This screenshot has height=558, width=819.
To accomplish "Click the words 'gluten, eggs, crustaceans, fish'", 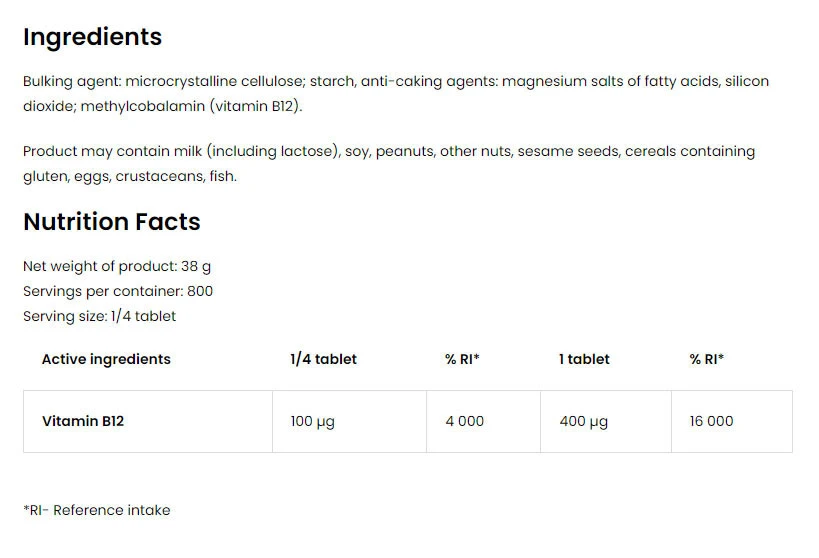I will (x=130, y=176).
